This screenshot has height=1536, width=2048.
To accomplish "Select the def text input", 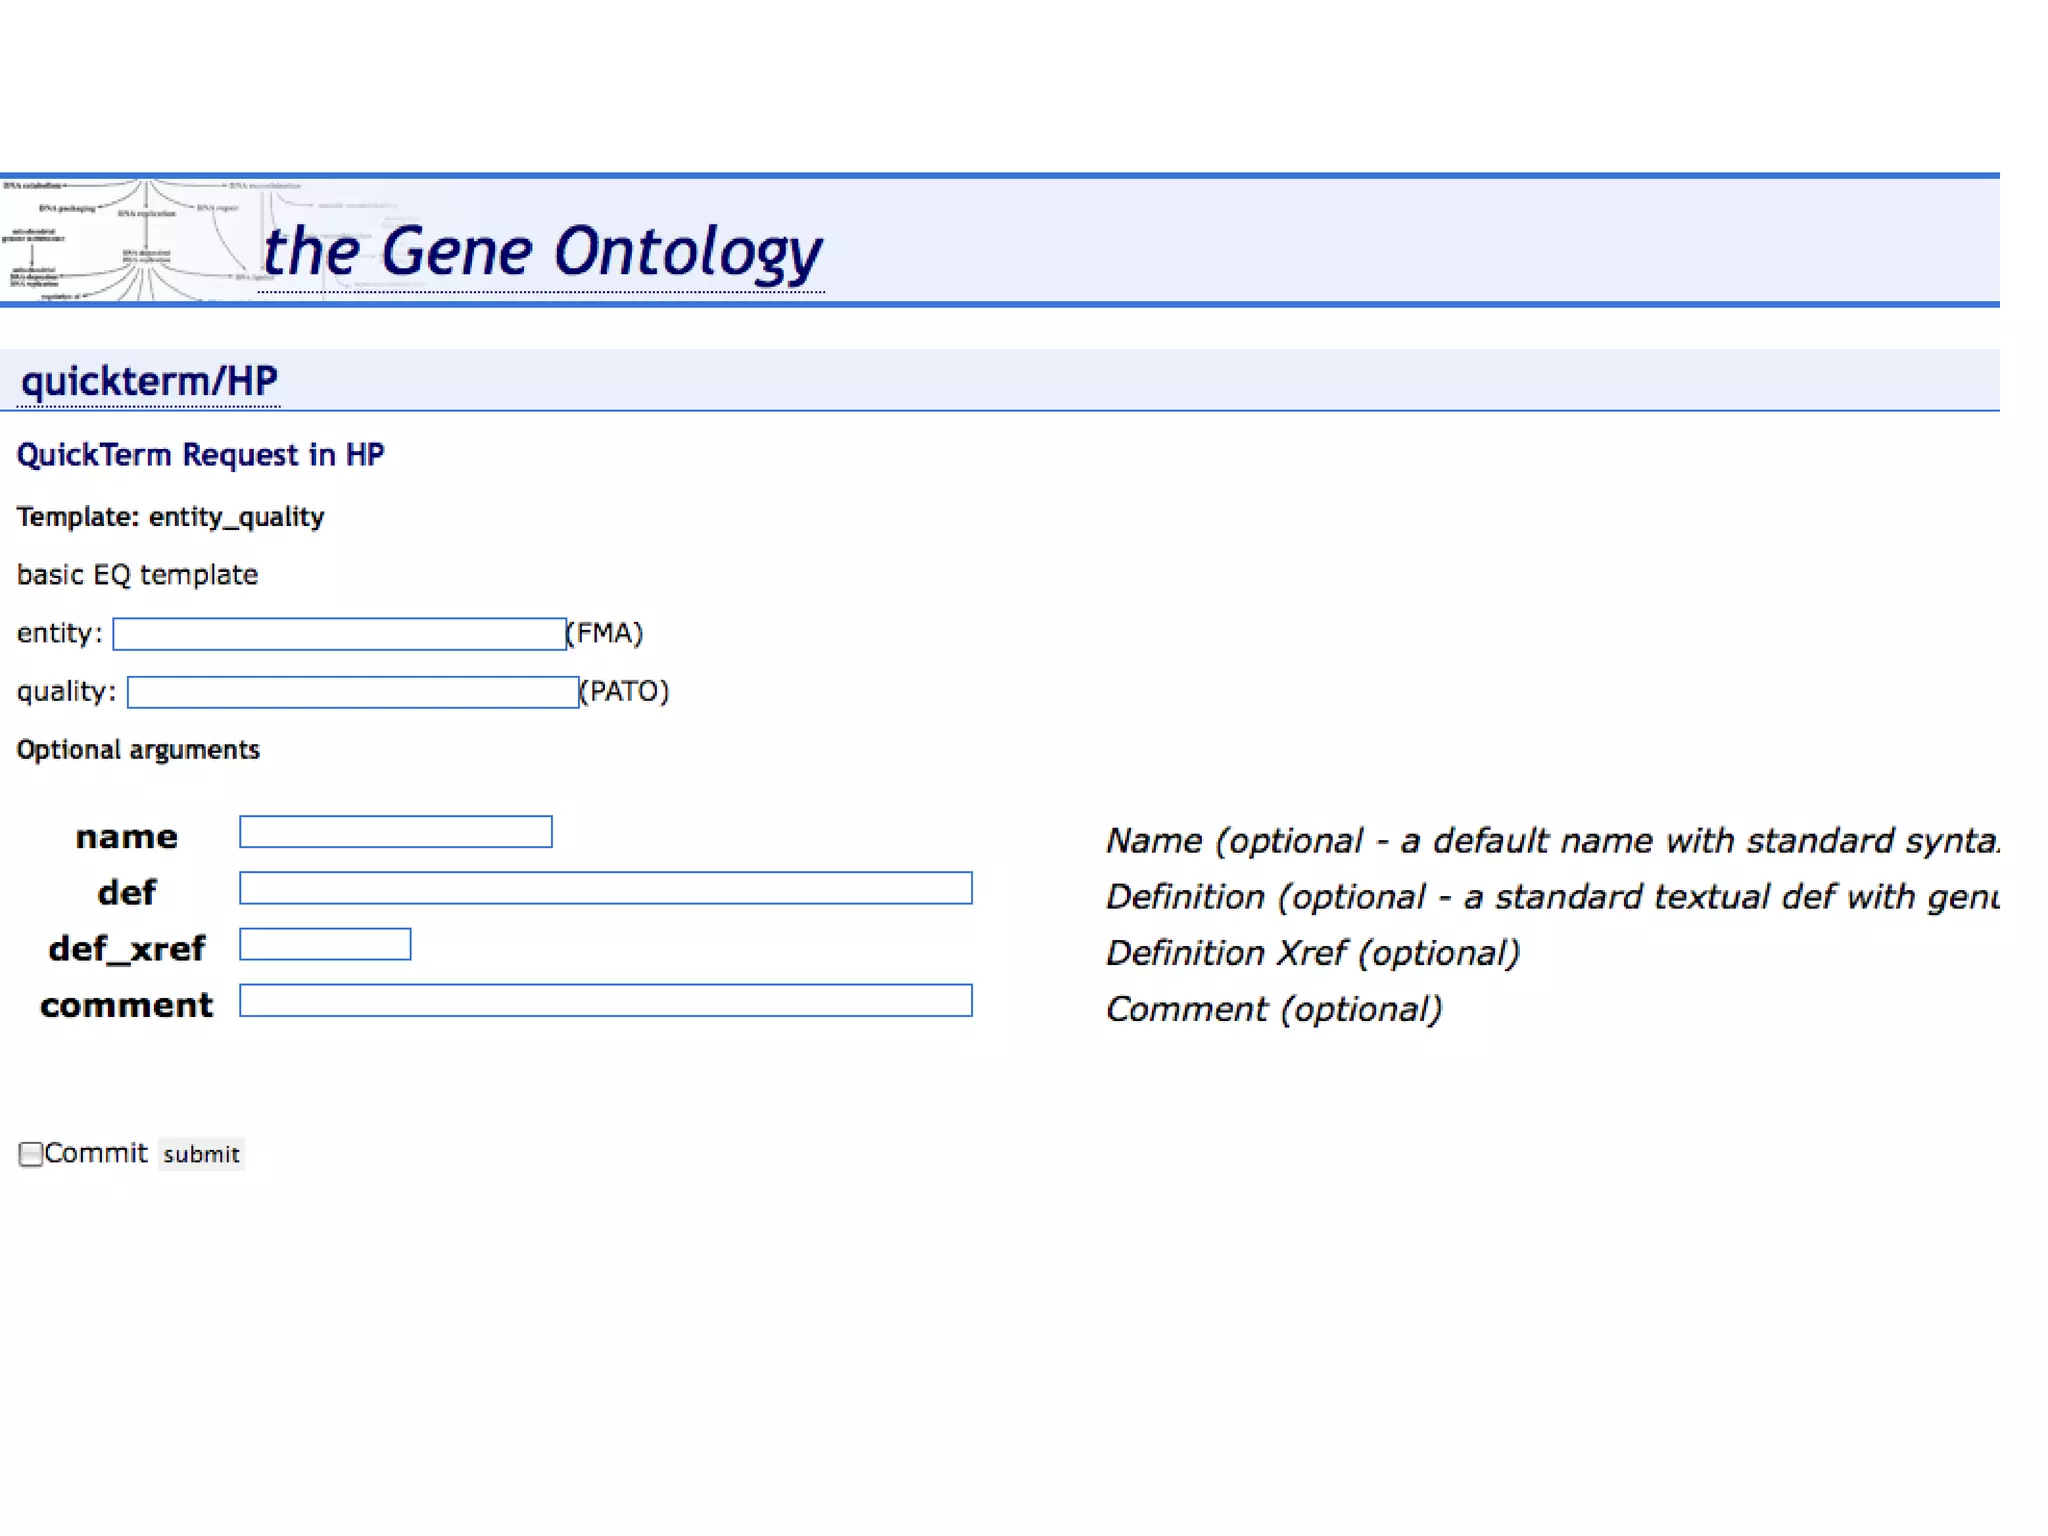I will pos(605,888).
